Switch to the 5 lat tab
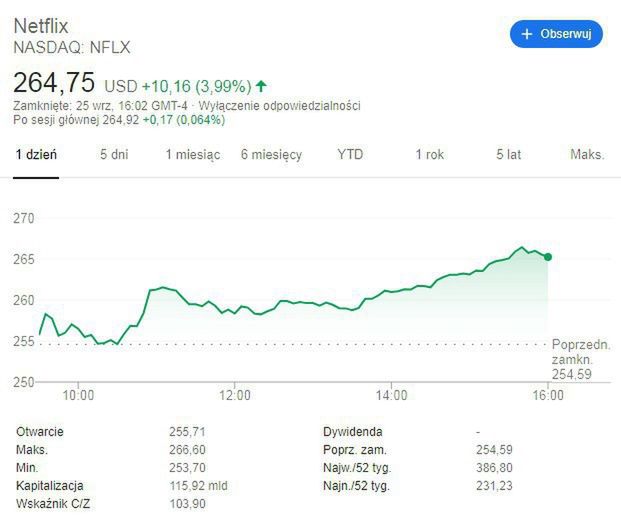This screenshot has height=526, width=621. [508, 155]
